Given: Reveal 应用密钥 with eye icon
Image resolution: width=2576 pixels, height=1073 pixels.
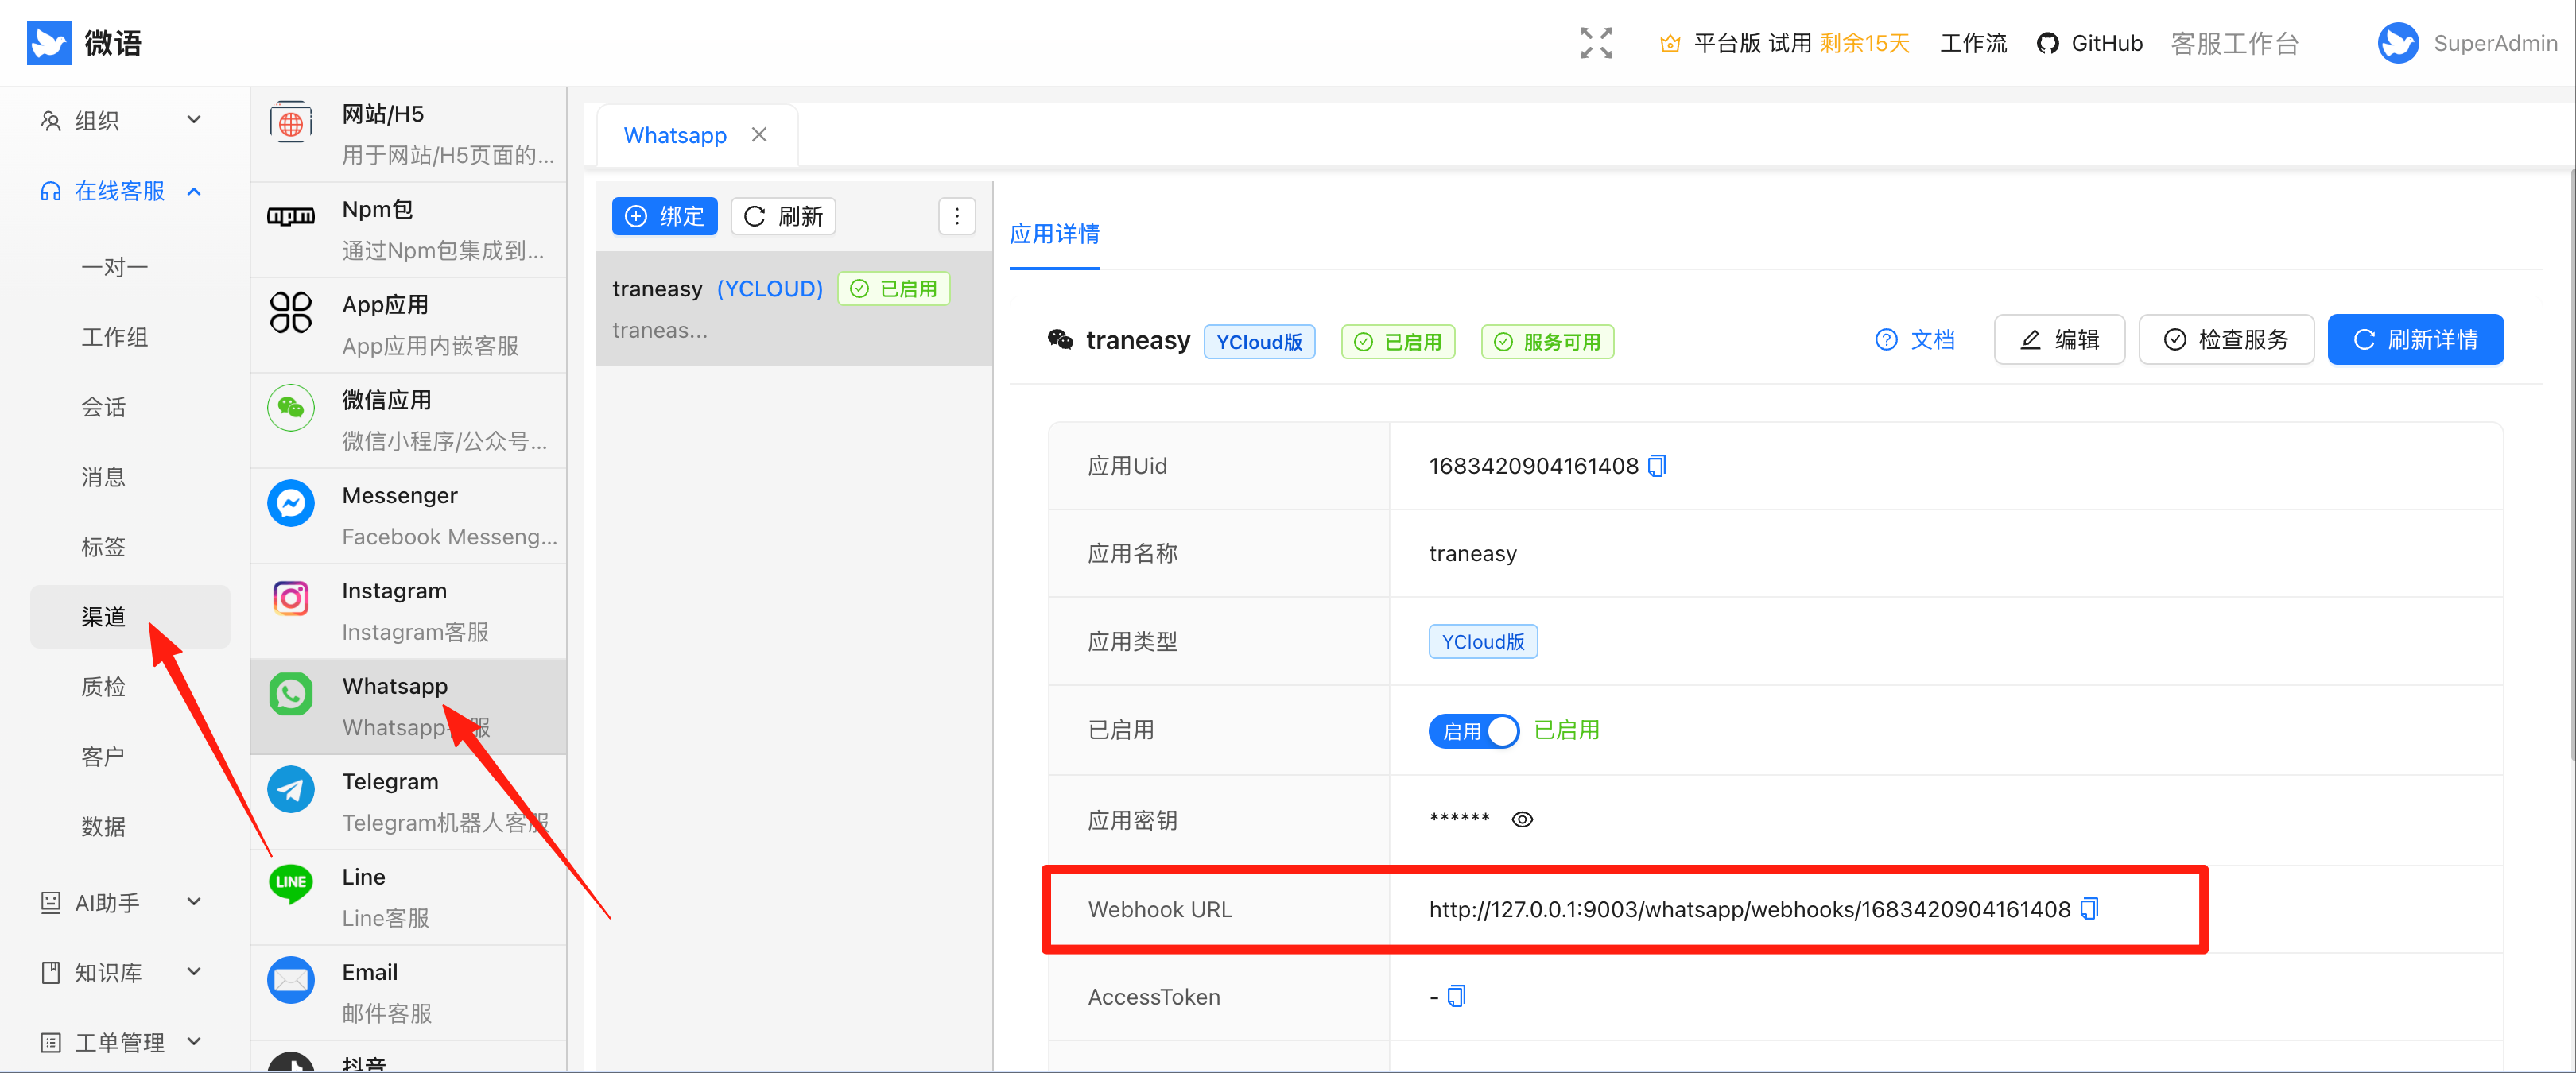Looking at the screenshot, I should (x=1521, y=819).
